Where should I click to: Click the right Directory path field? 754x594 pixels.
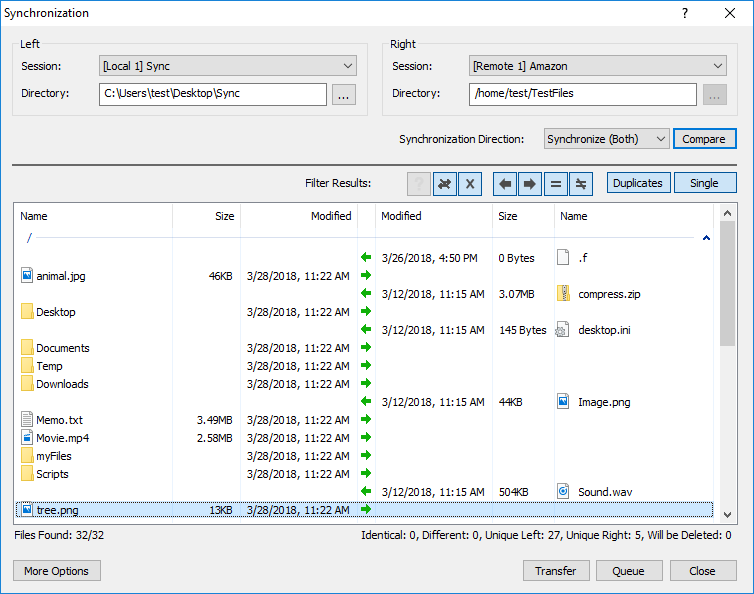[582, 94]
